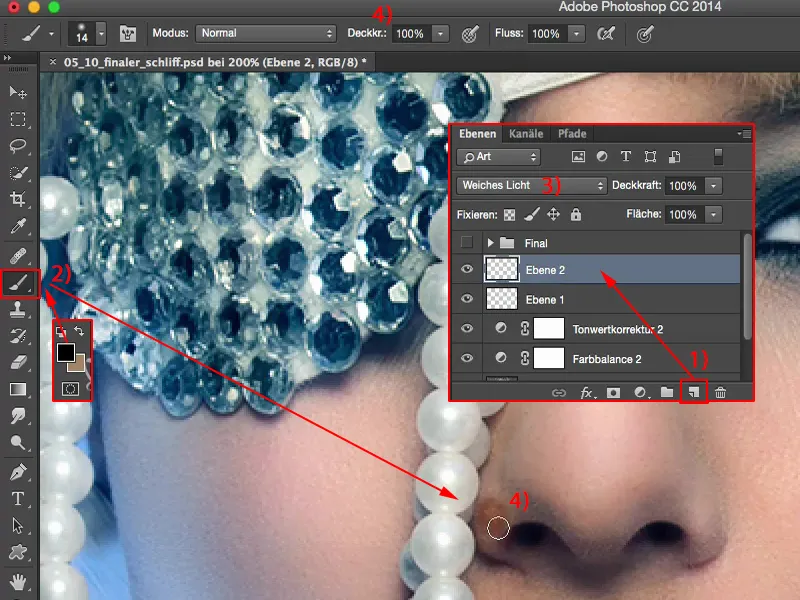Open the Weiches Licht blend mode dropdown

[531, 185]
